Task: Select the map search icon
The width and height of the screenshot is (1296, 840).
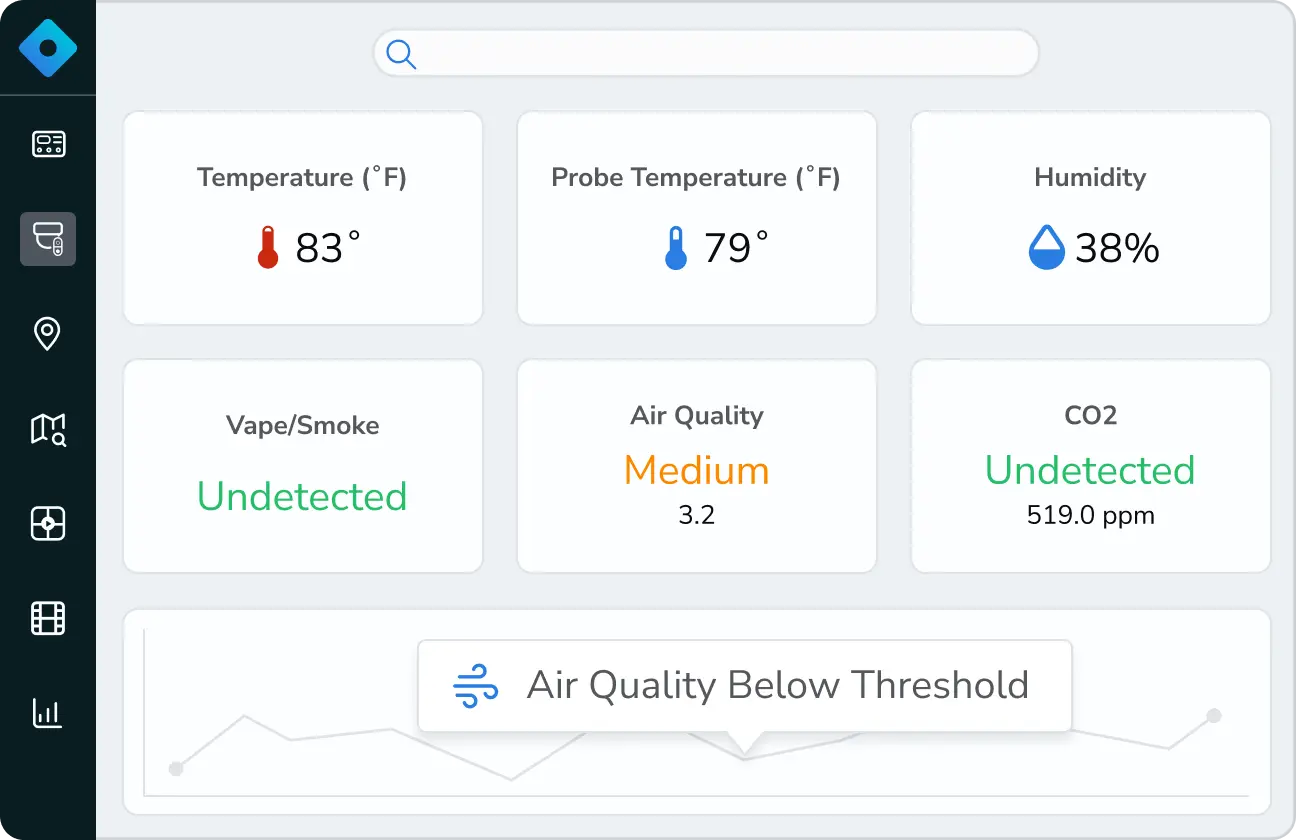Action: click(48, 428)
